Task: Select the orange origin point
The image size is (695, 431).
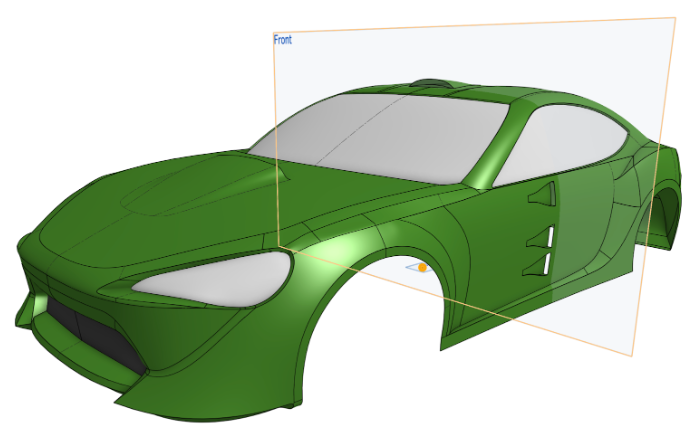Action: tap(423, 268)
